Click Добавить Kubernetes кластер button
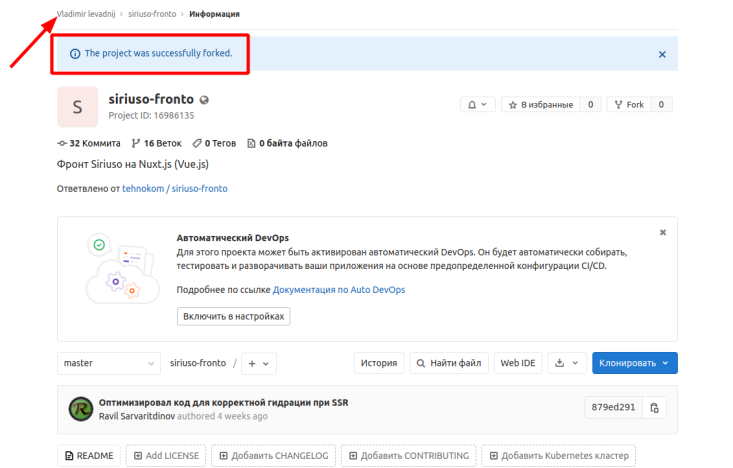The width and height of the screenshot is (733, 468). click(x=559, y=456)
